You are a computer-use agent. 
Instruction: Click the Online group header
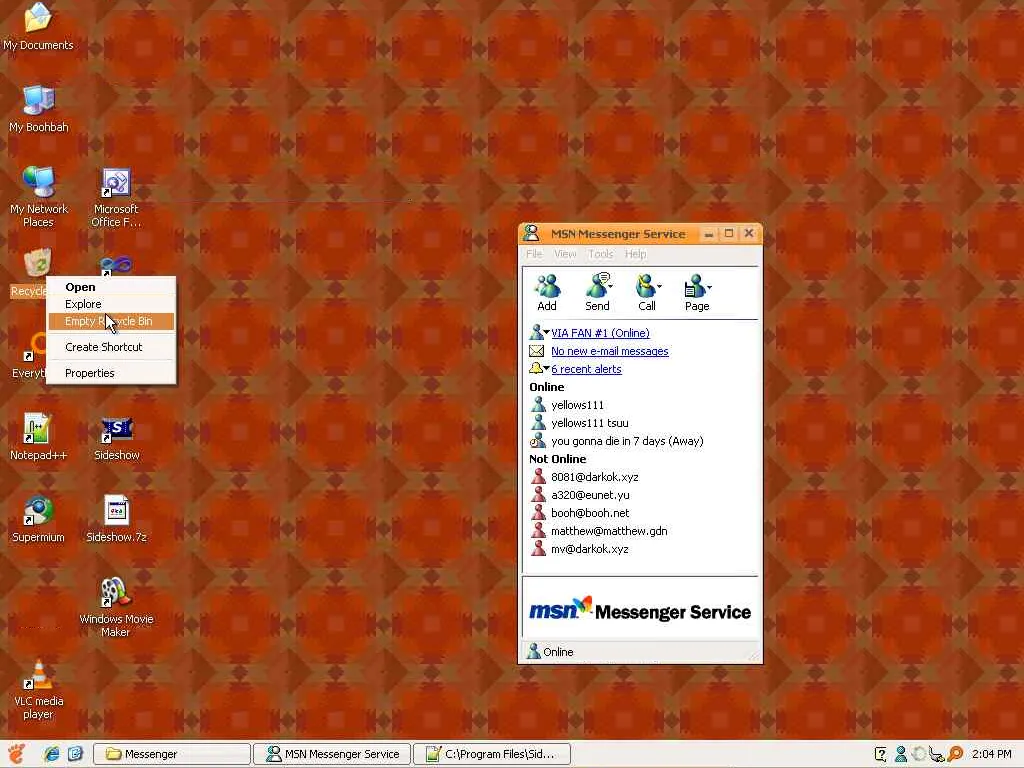546,387
